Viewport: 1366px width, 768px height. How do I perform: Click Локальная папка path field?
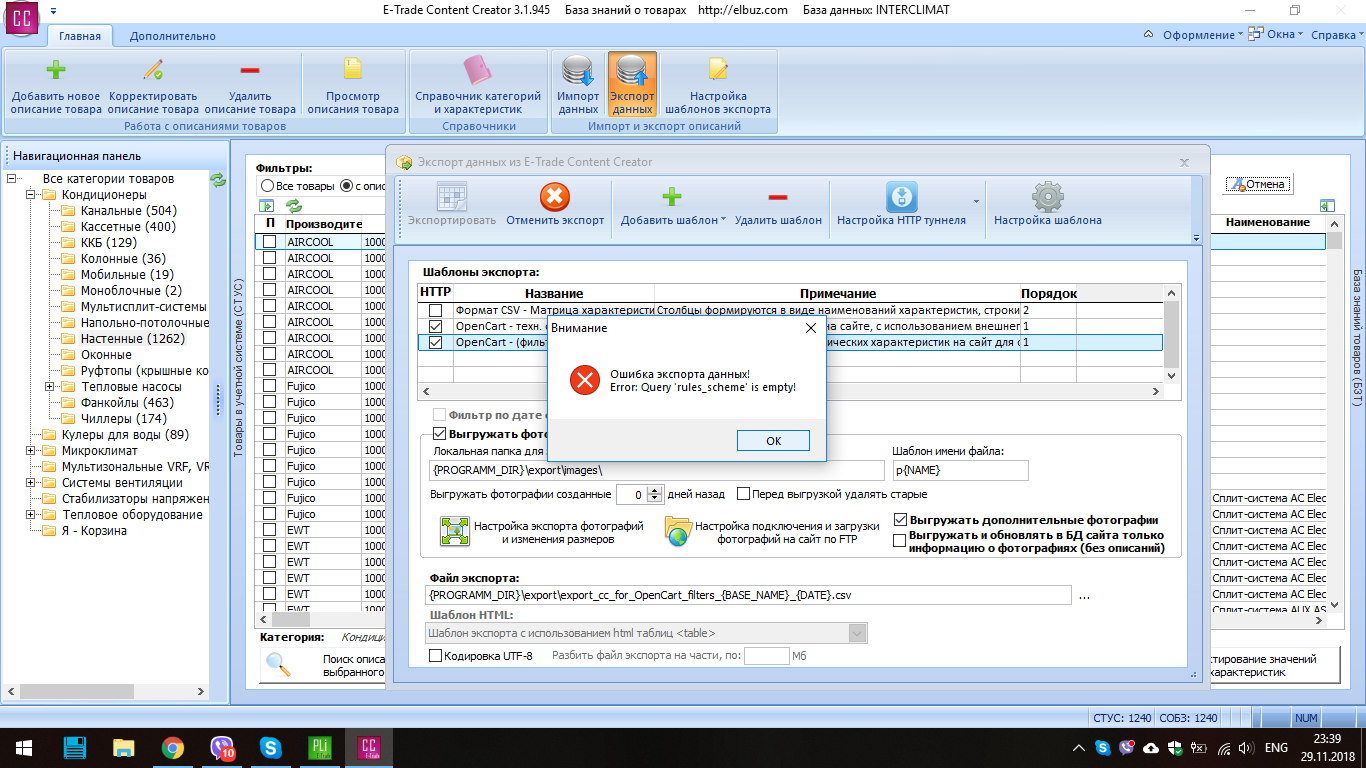click(657, 470)
